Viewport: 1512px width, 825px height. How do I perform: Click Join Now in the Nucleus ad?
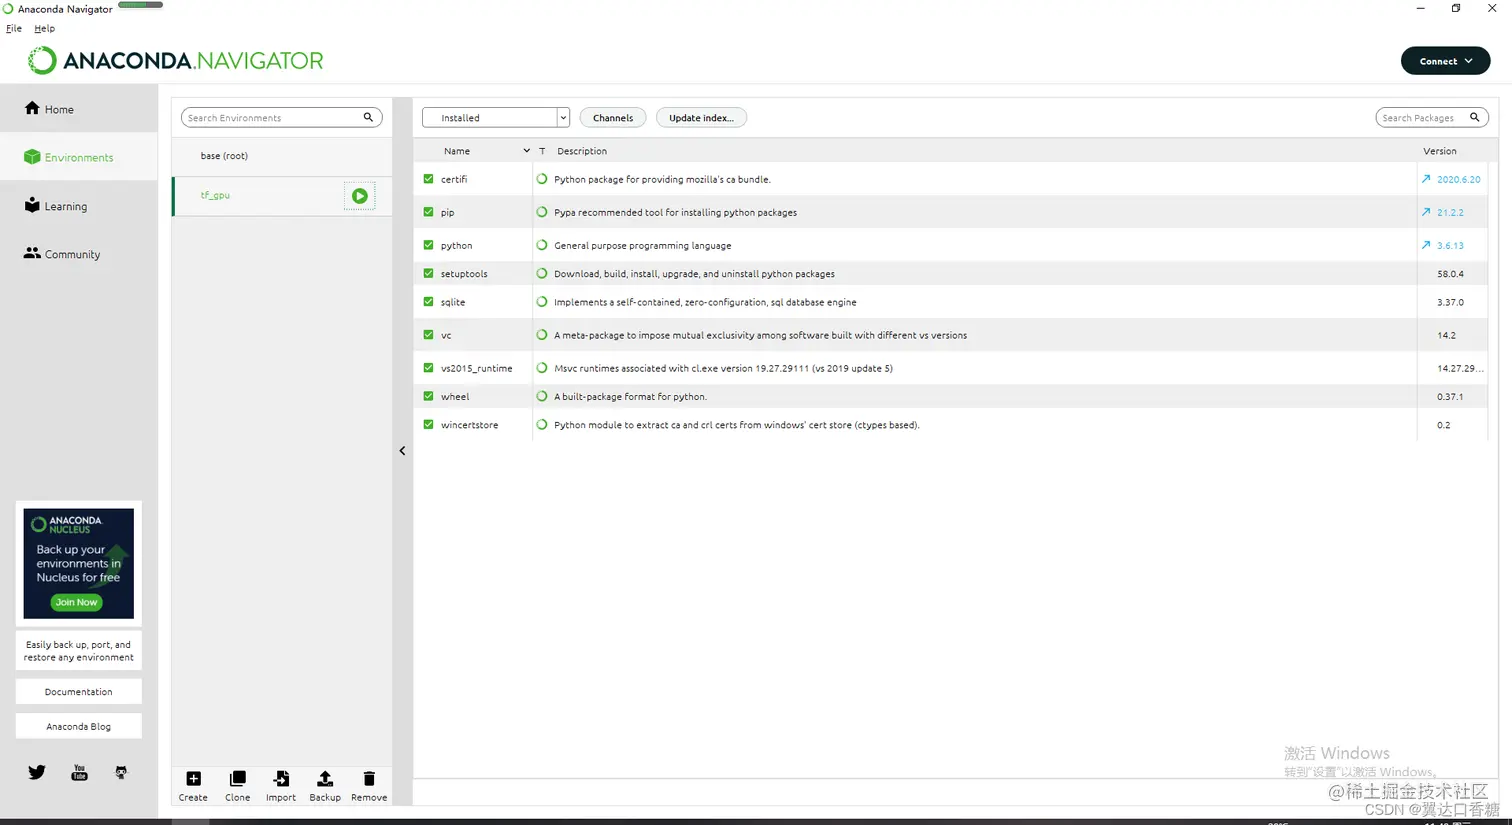click(77, 602)
